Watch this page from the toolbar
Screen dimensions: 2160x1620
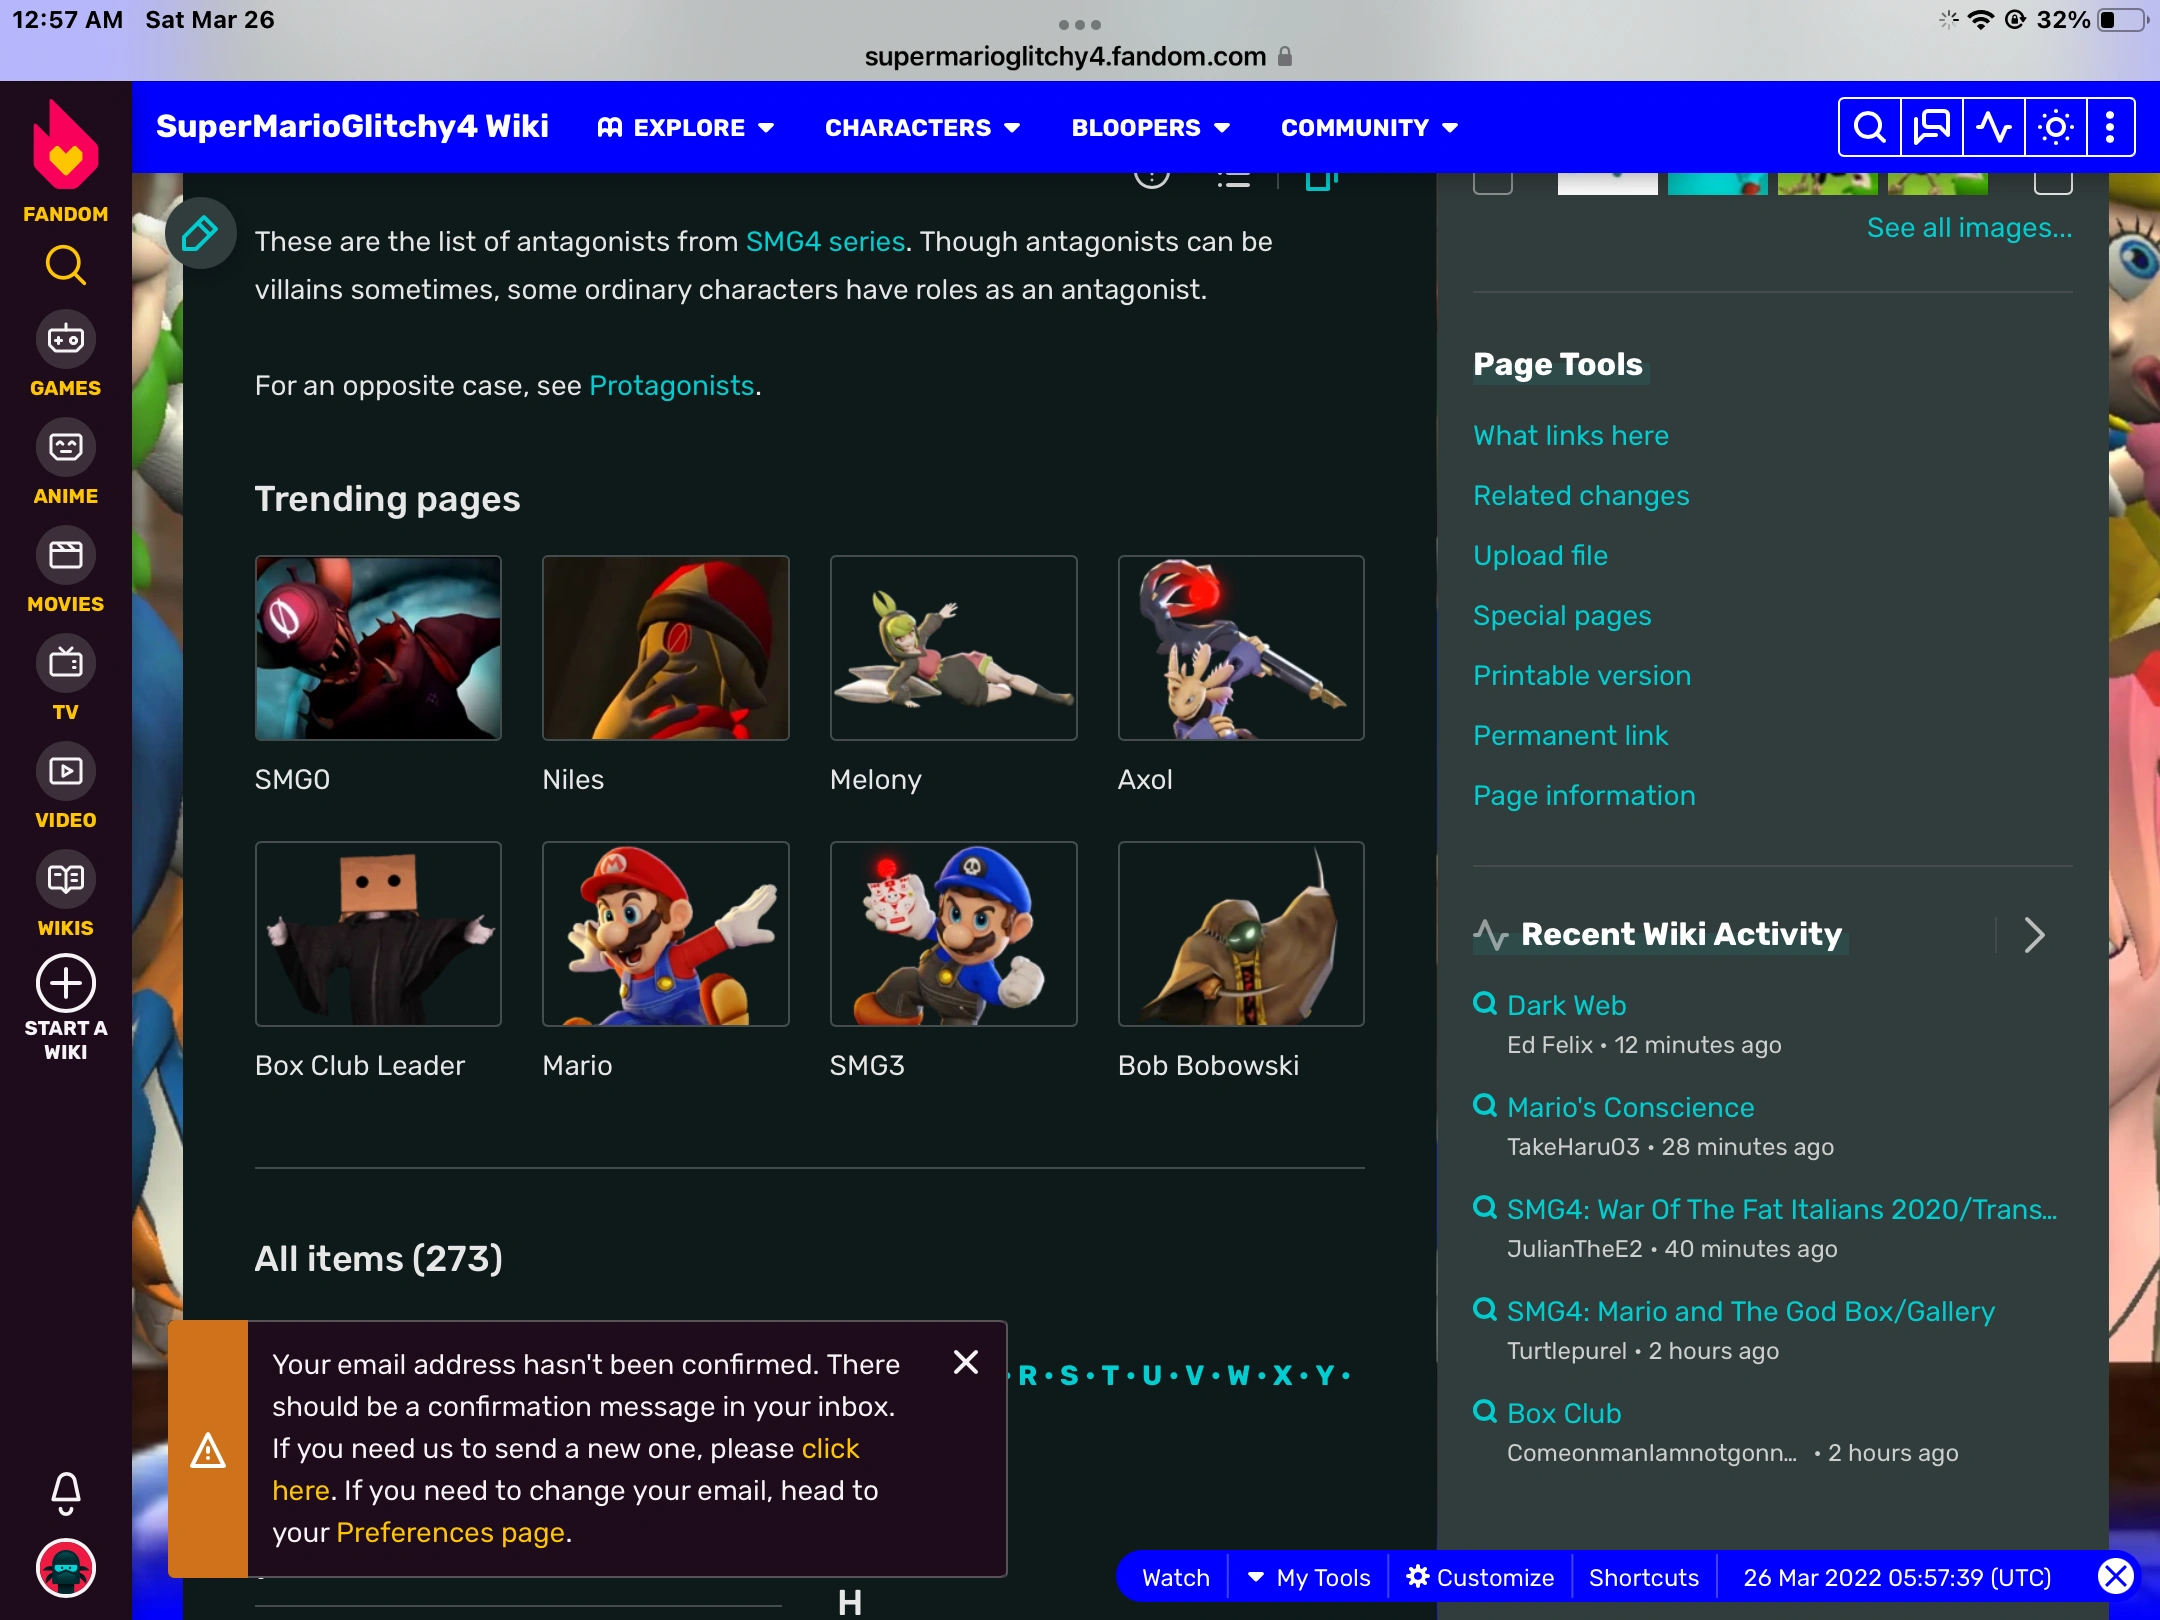click(x=1176, y=1577)
